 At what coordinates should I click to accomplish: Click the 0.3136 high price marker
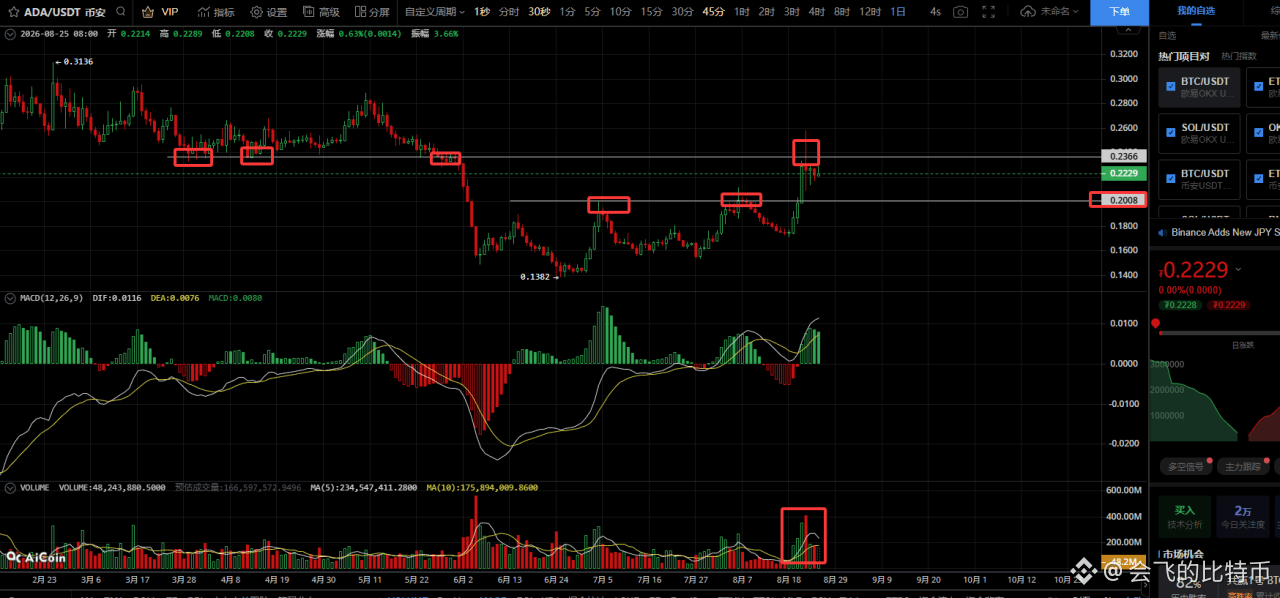click(77, 61)
